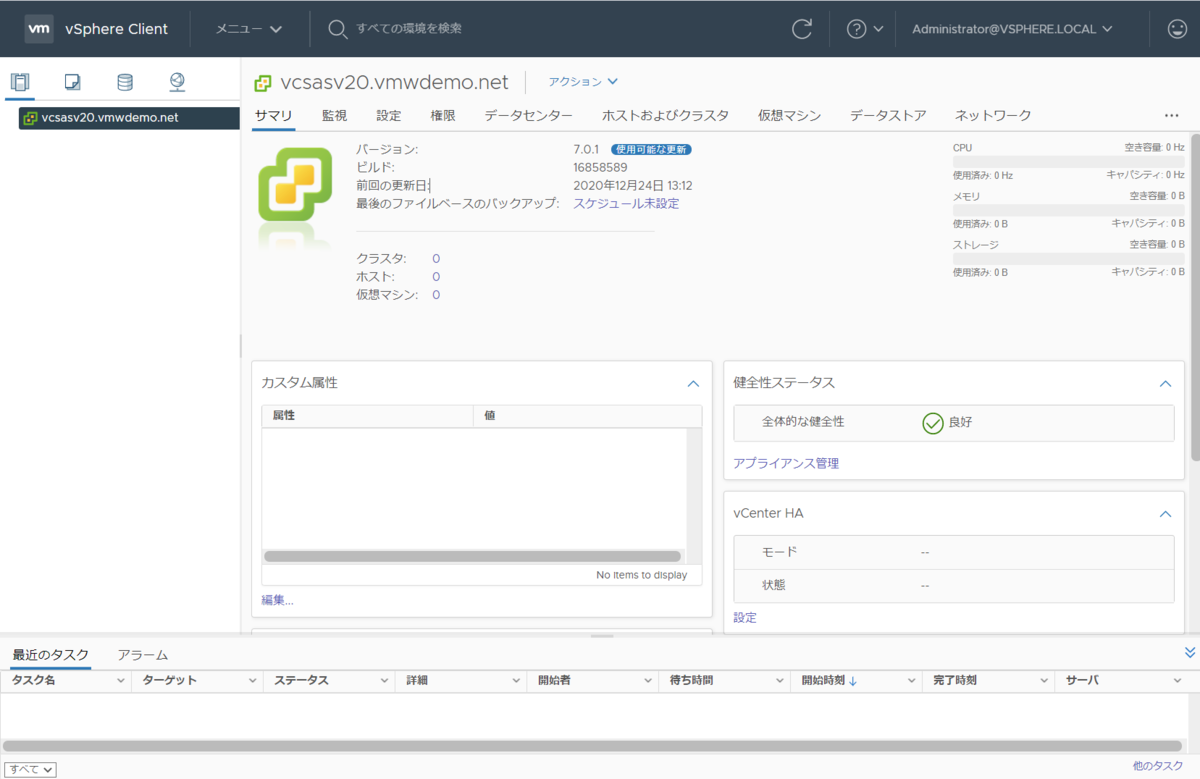This screenshot has height=779, width=1200.
Task: Open the スケジュール未設定 backup link
Action: (626, 204)
